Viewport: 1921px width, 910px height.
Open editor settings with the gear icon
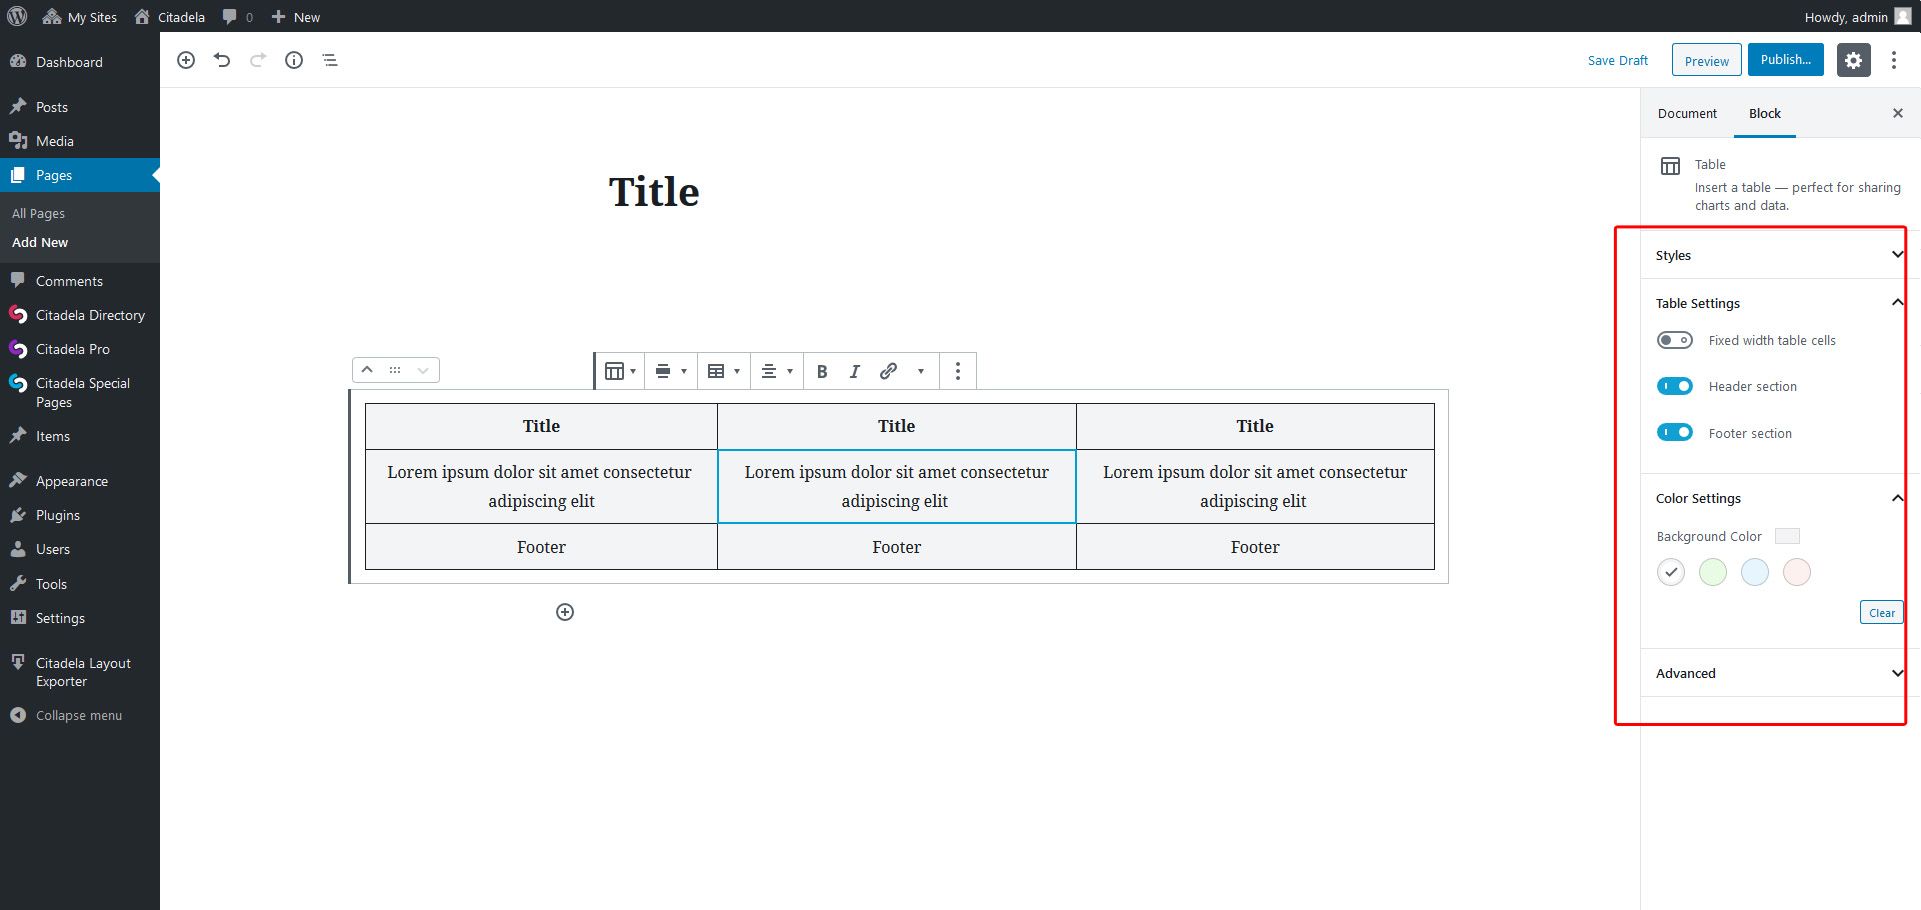1853,60
